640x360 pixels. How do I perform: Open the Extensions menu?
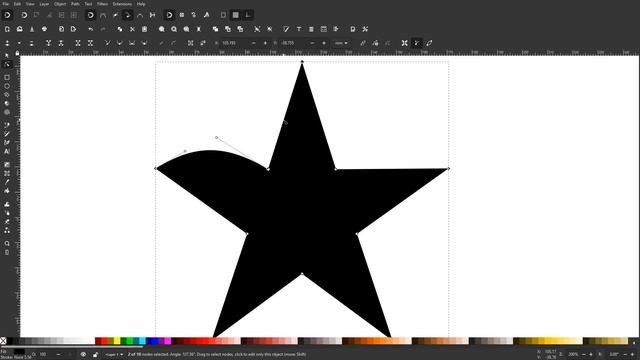tap(122, 4)
